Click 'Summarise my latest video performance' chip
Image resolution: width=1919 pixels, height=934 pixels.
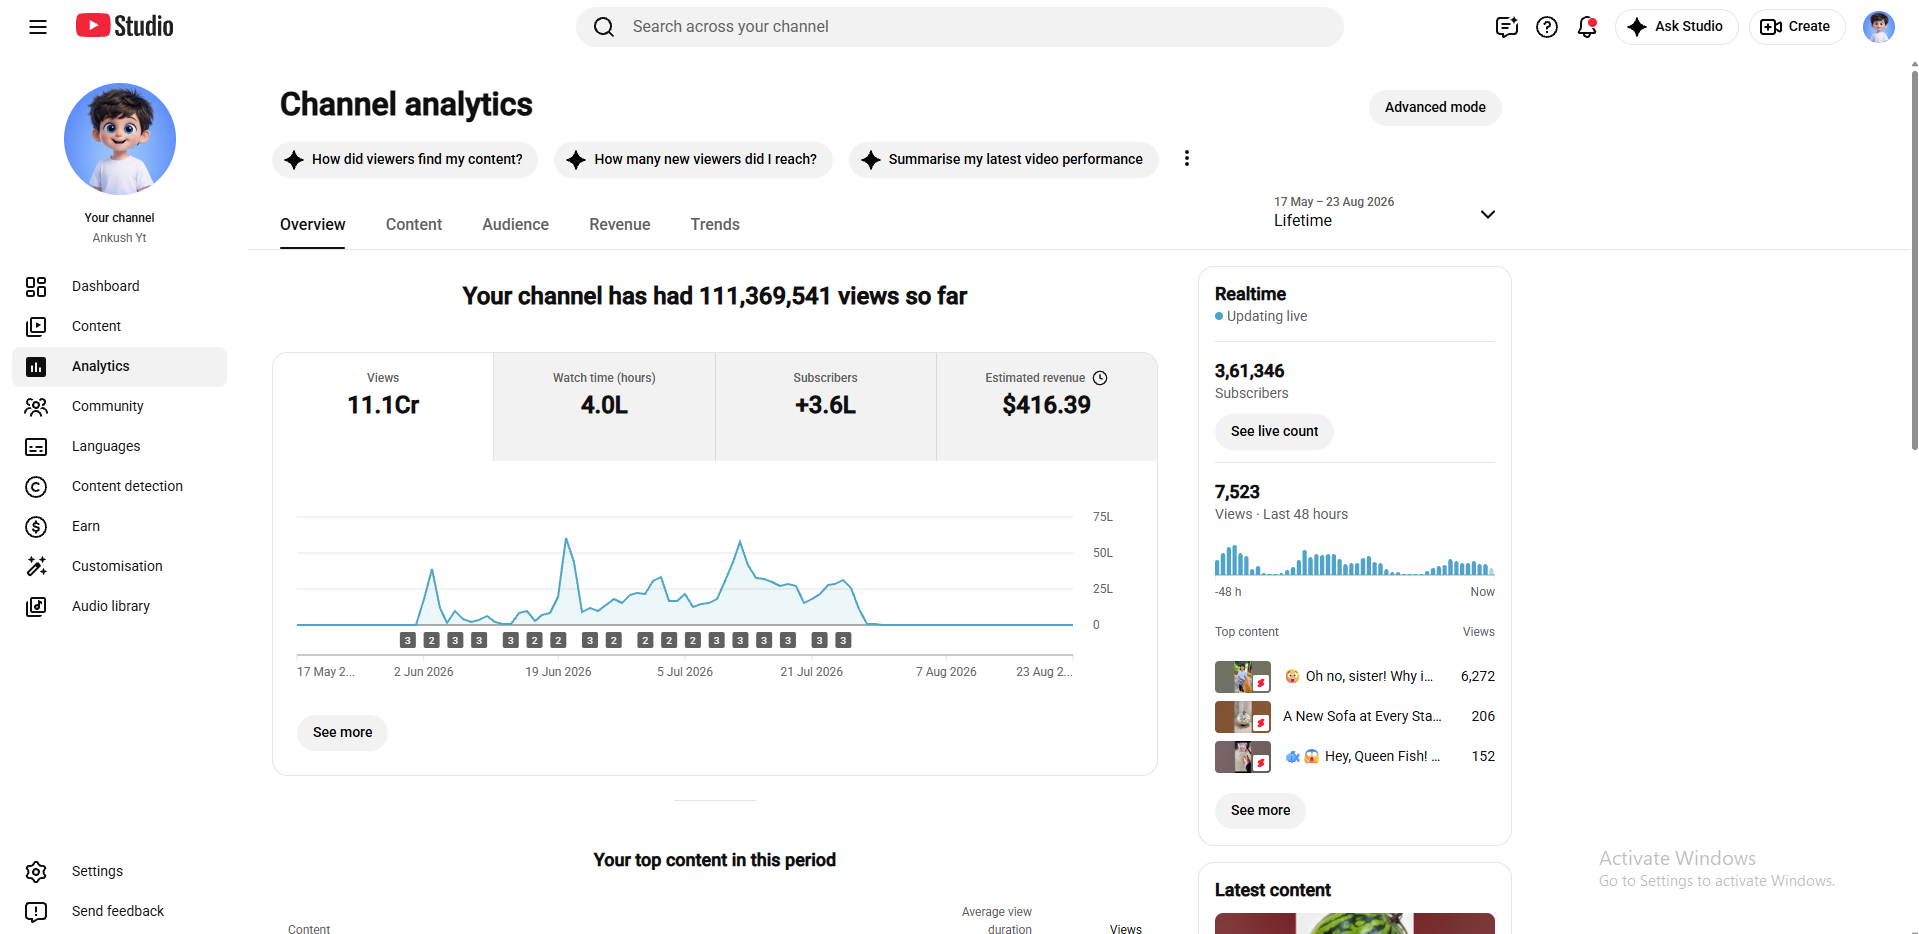click(1004, 160)
